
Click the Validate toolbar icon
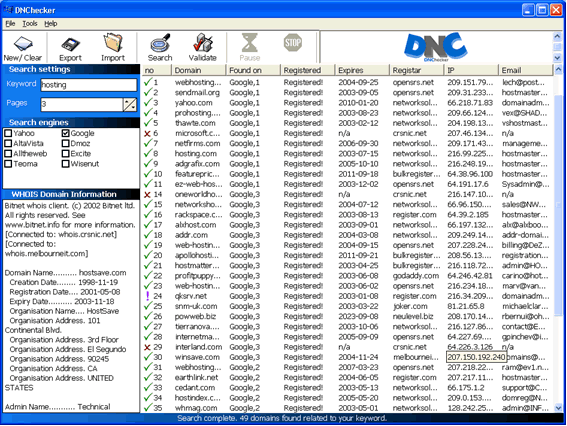[x=202, y=43]
